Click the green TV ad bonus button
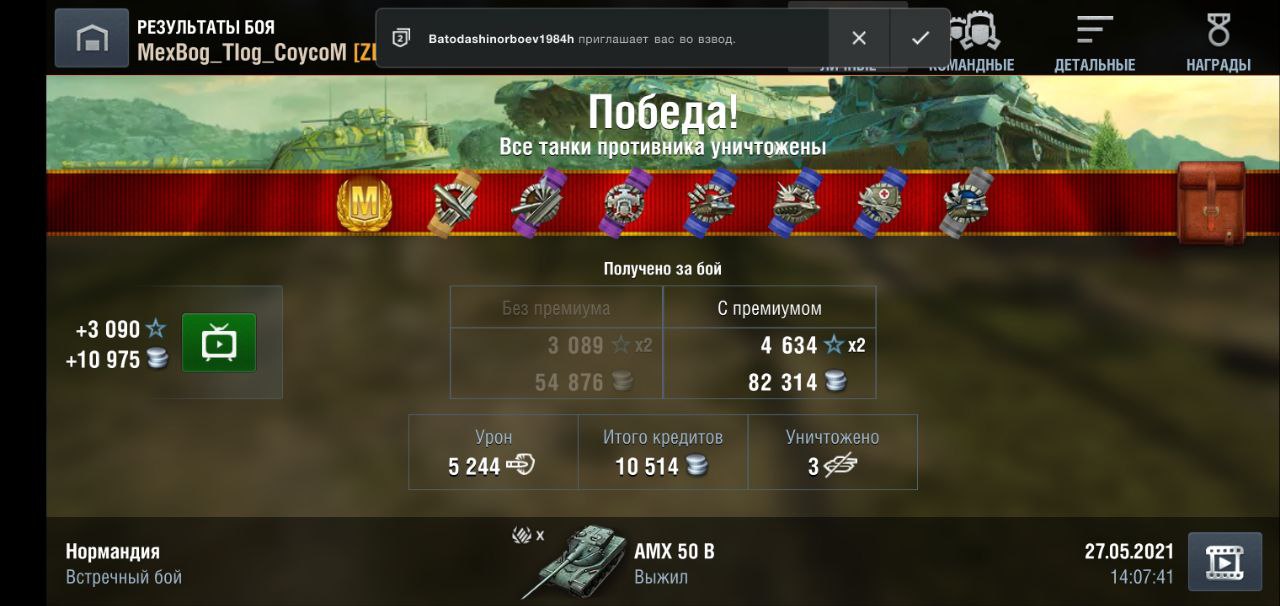 219,343
